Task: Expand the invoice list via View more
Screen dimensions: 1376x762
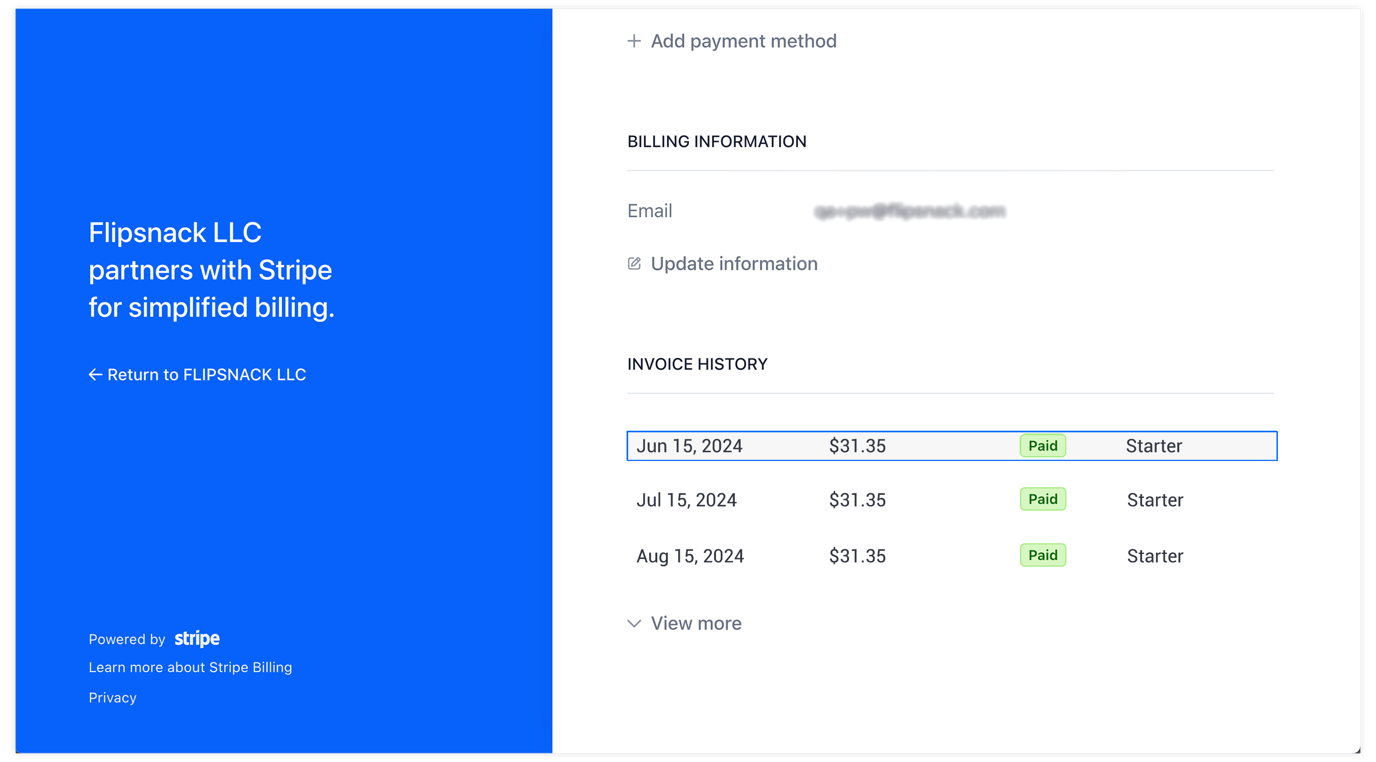Action: (x=695, y=623)
